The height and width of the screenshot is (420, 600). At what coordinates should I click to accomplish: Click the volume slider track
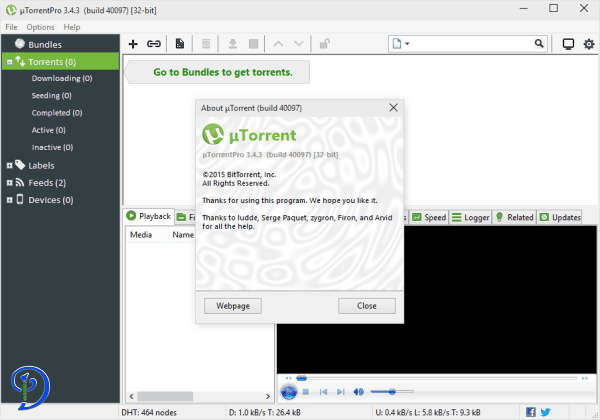pyautogui.click(x=392, y=392)
